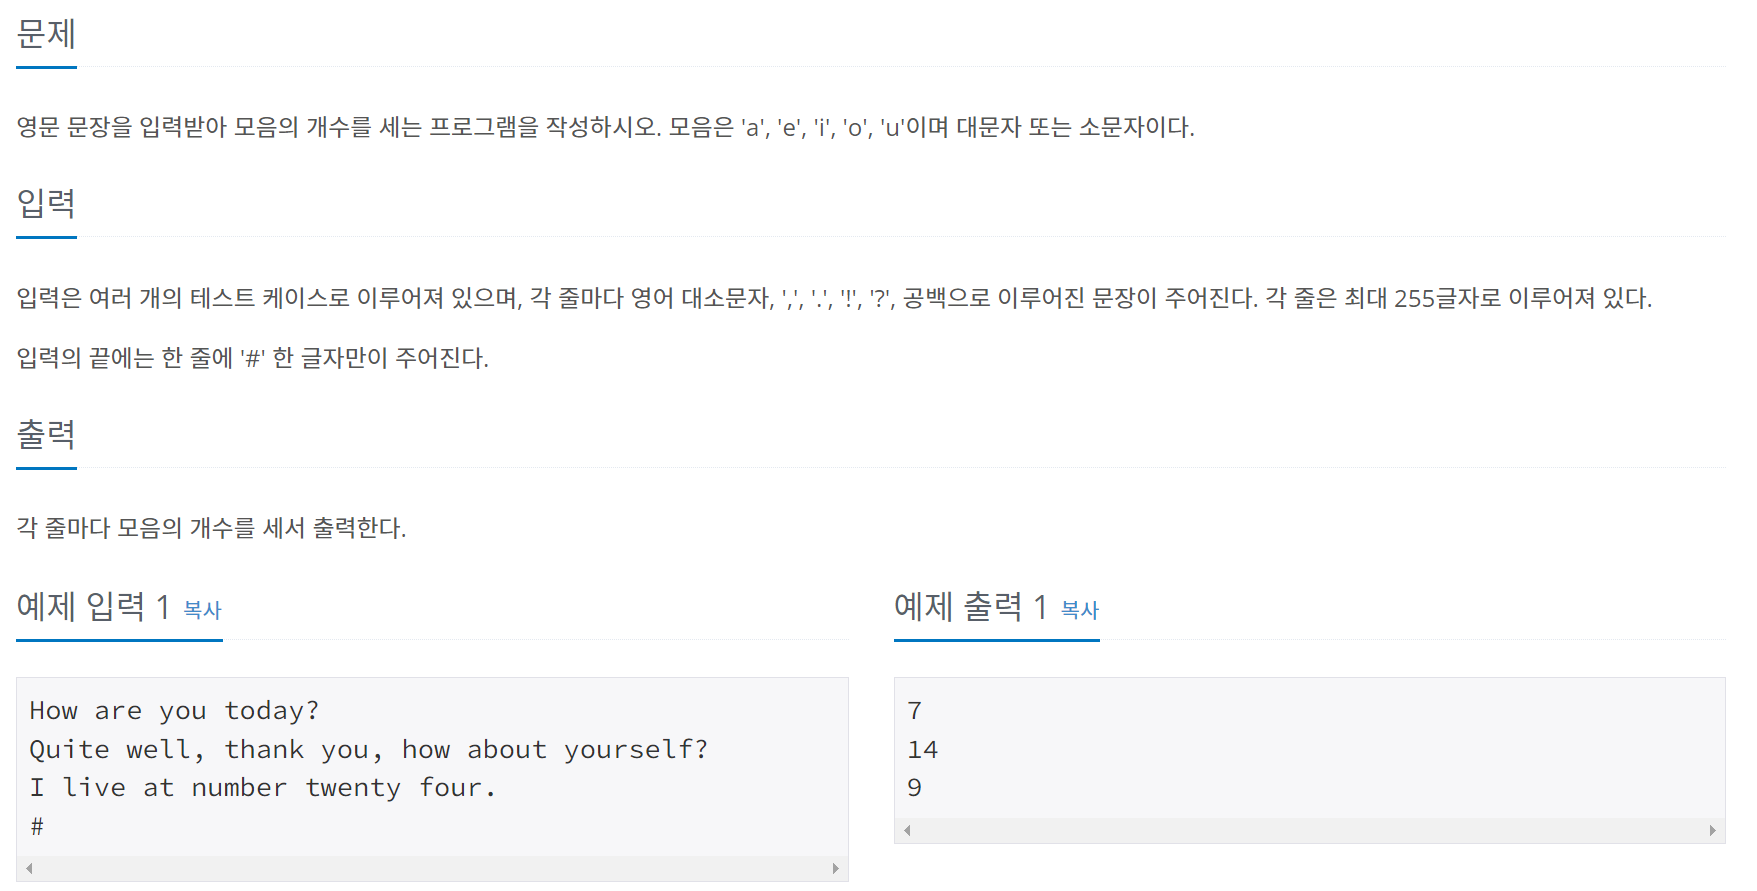1757x891 pixels.
Task: Click the 'Quite well, thank you' input line
Action: coord(368,749)
